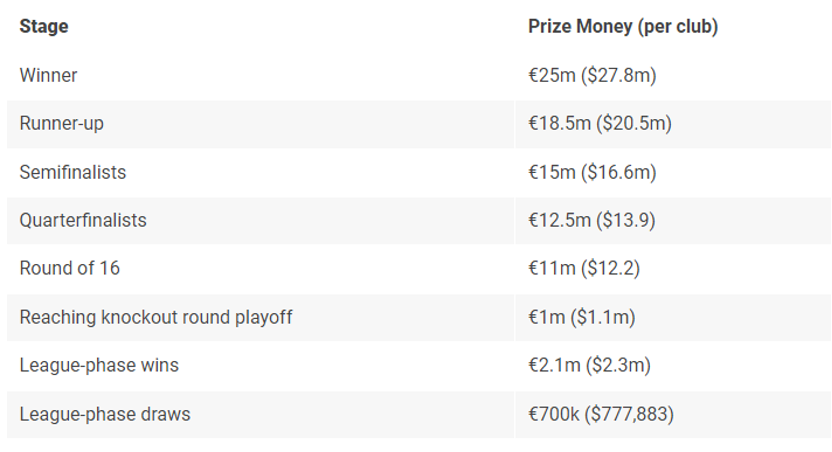This screenshot has height=452, width=832.
Task: Select the Winner row label
Action: click(x=48, y=75)
